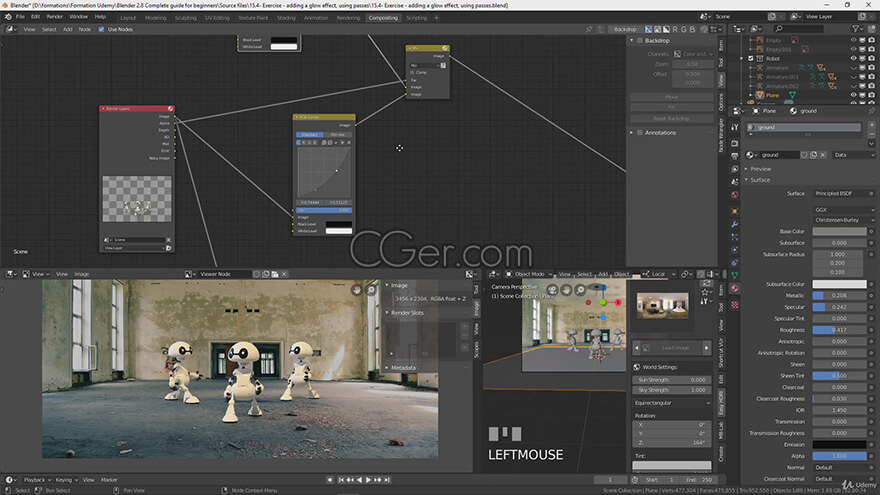This screenshot has height=495, width=880.
Task: Switch to the Layout workspace tab
Action: click(128, 18)
